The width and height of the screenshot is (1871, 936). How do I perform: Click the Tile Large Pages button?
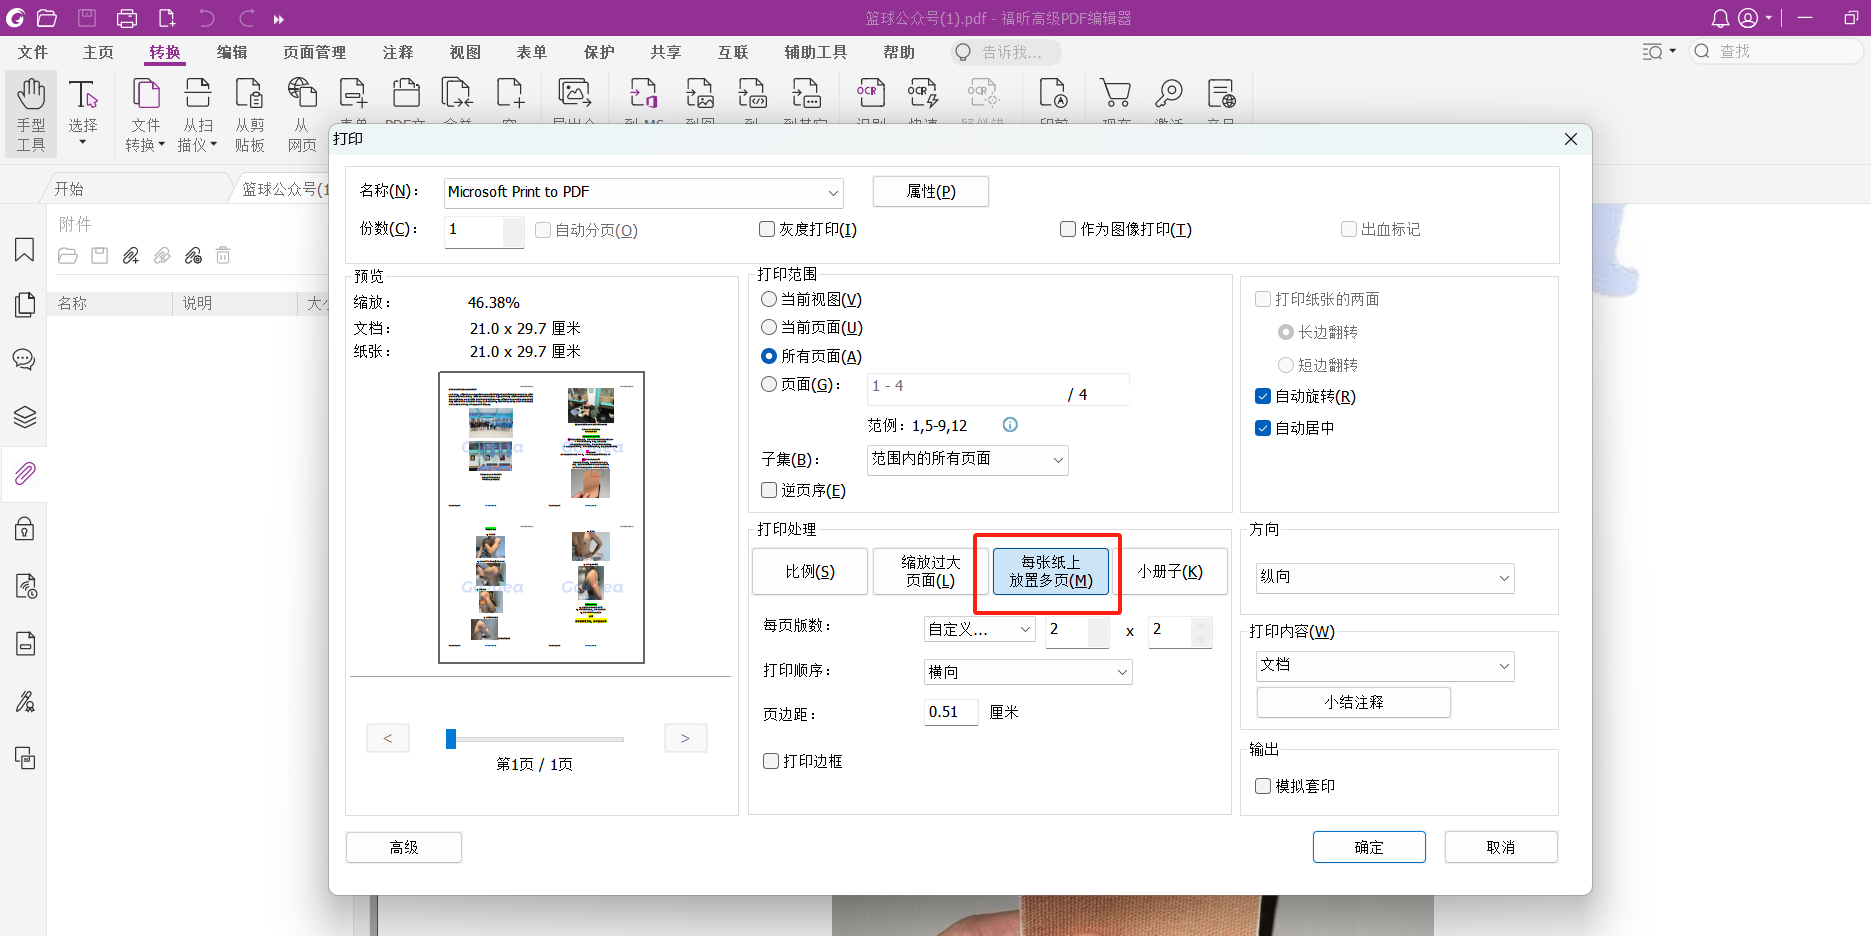pos(930,571)
